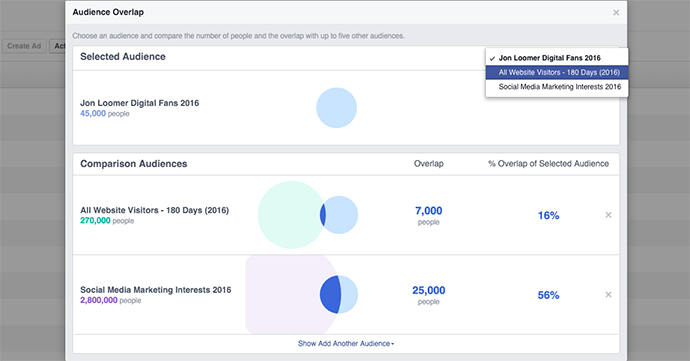Click Create Ad button in background page
The image size is (690, 361).
point(24,46)
